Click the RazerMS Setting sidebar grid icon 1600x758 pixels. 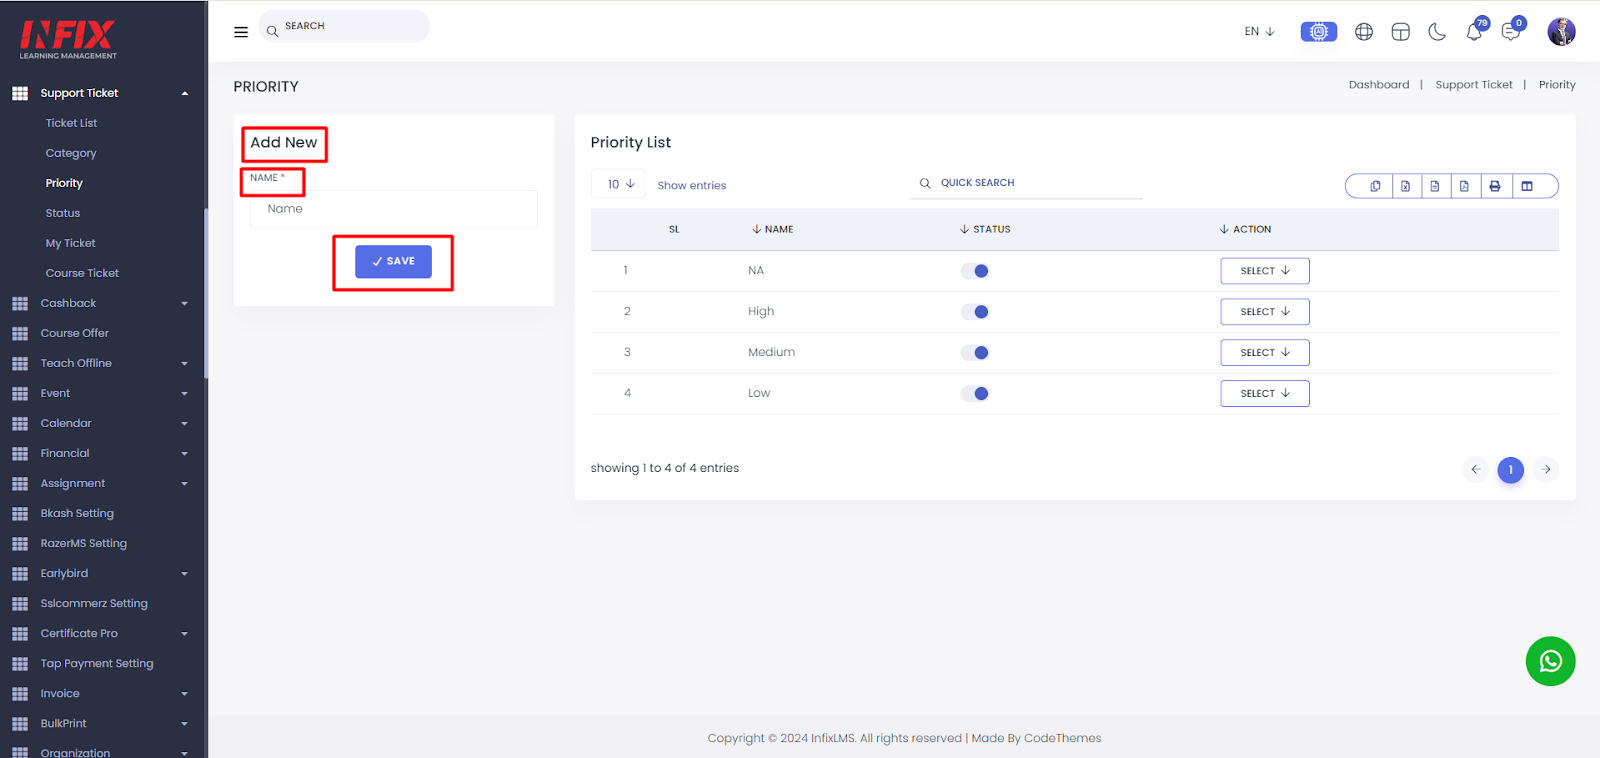(x=20, y=544)
